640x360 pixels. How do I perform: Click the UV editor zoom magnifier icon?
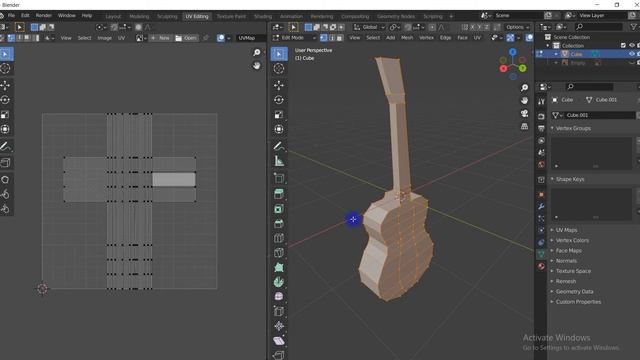tap(256, 53)
